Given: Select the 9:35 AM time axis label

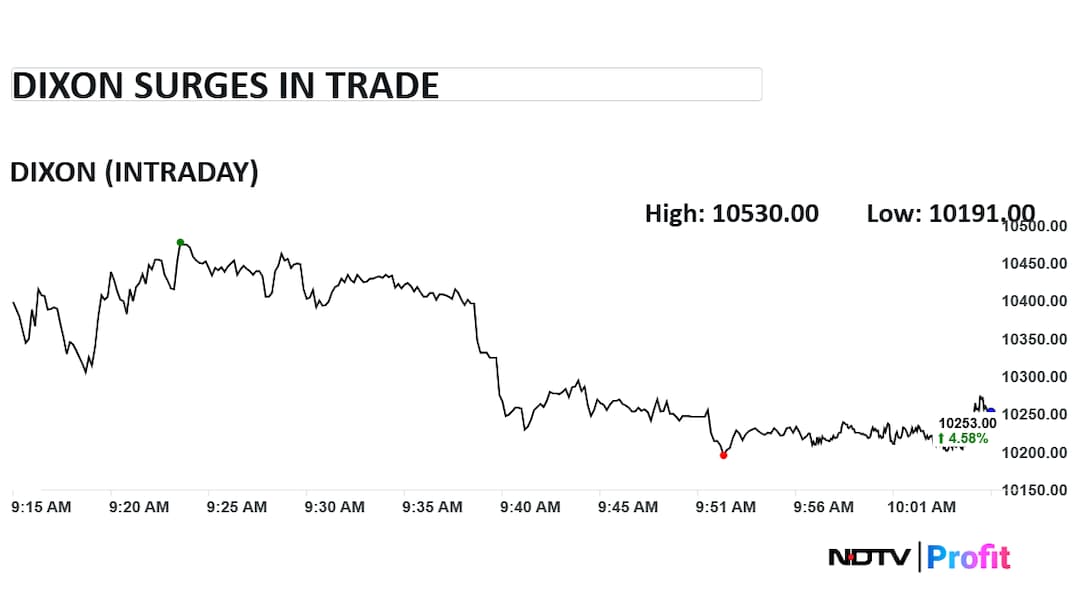Looking at the screenshot, I should point(433,507).
